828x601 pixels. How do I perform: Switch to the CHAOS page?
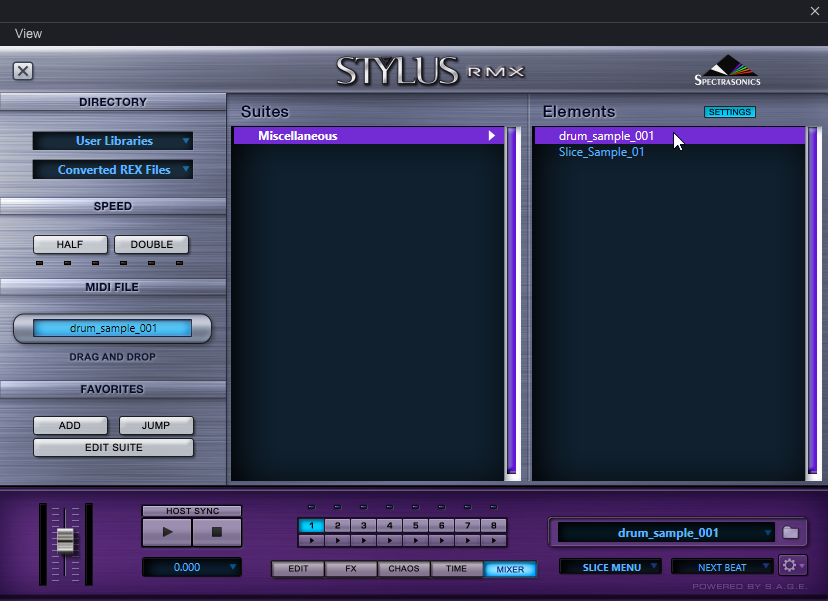(404, 569)
